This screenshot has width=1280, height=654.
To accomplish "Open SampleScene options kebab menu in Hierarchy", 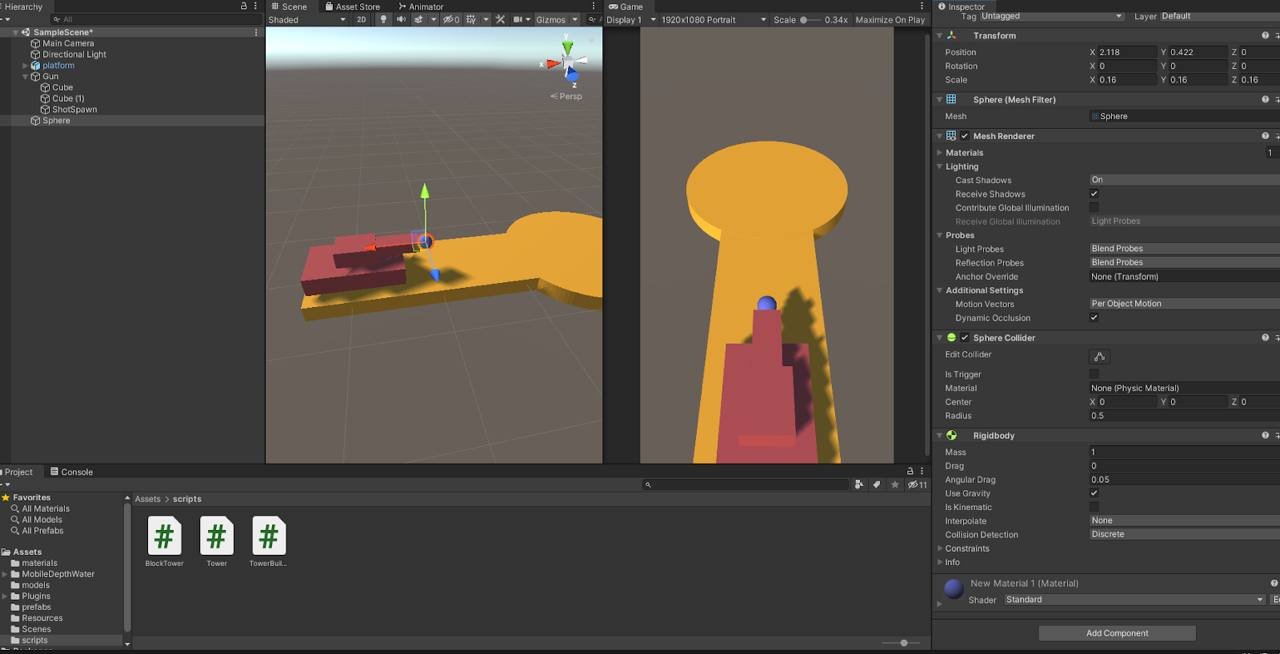I will 256,32.
